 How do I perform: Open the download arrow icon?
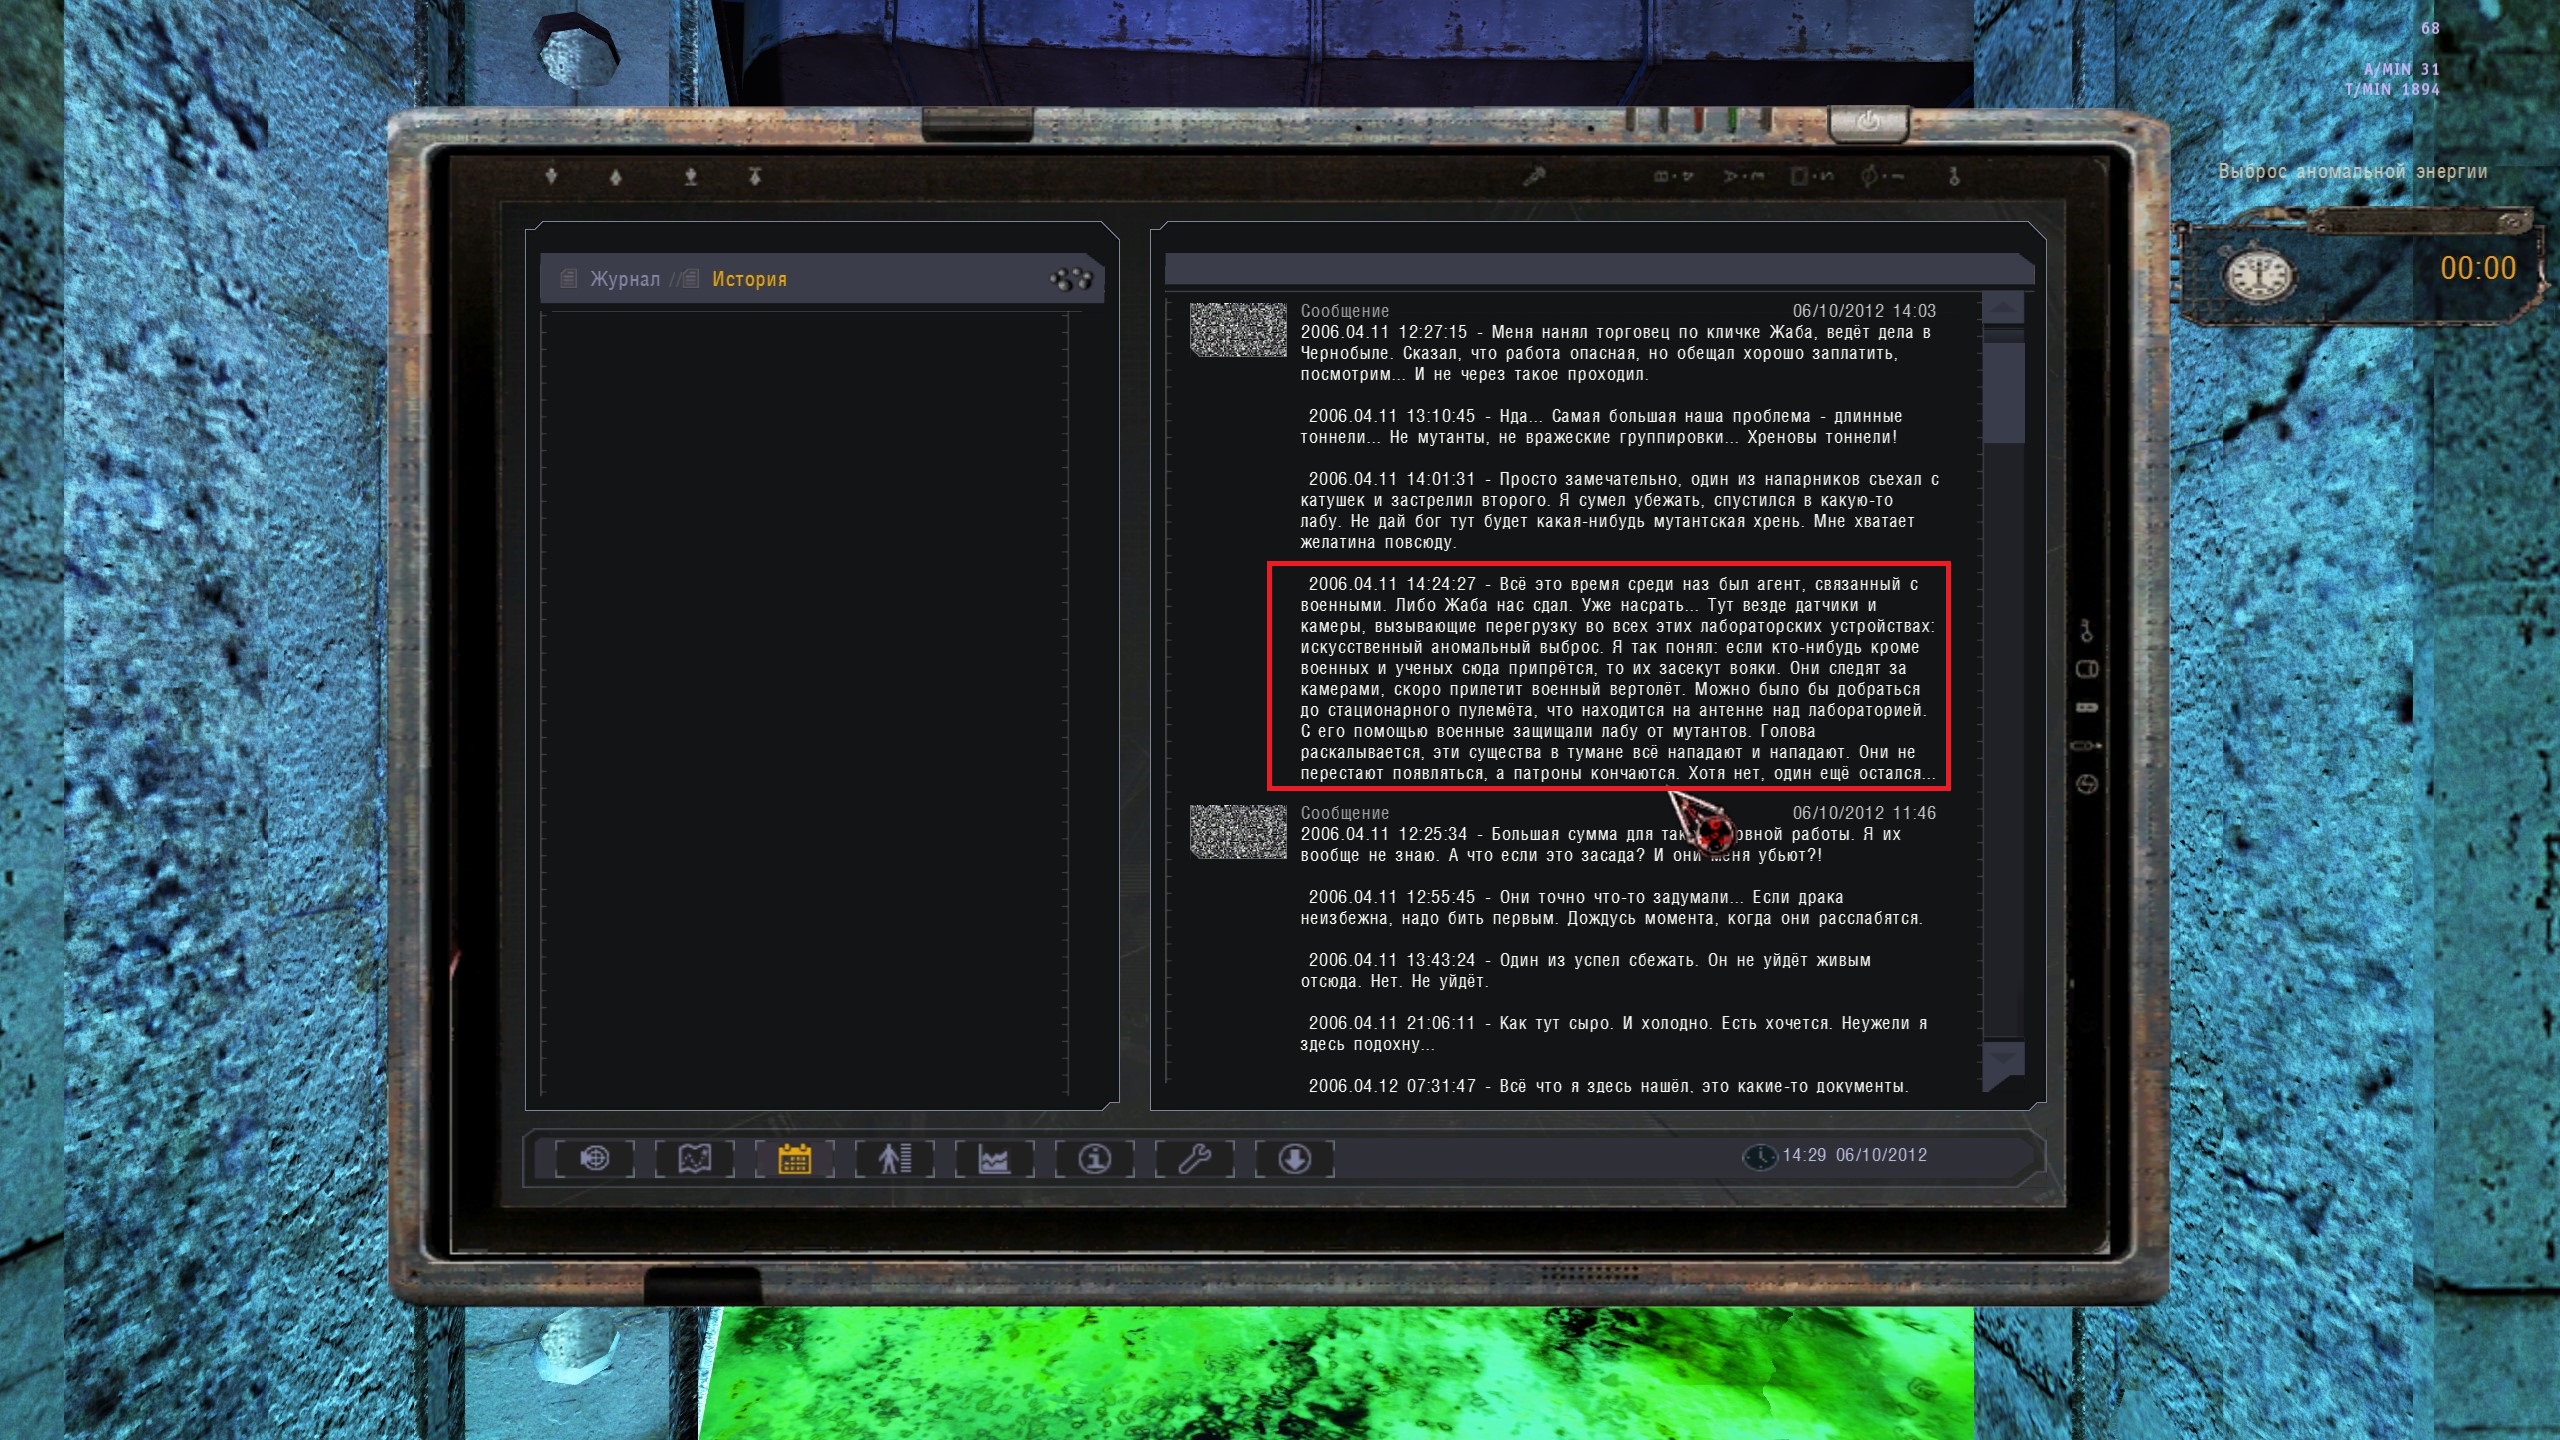coord(1295,1159)
